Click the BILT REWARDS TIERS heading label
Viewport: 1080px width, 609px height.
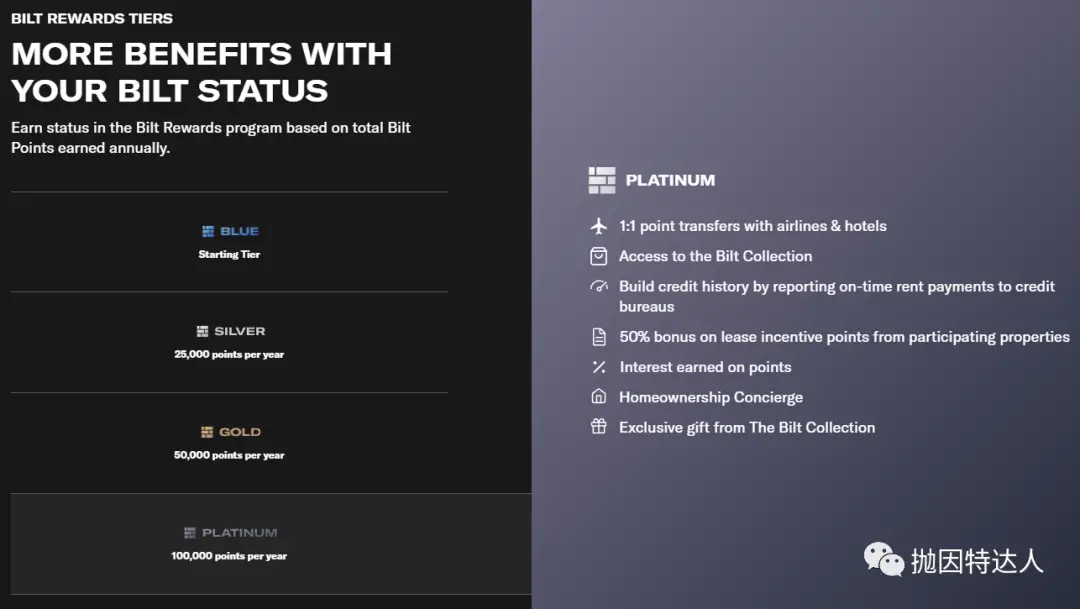[x=92, y=18]
